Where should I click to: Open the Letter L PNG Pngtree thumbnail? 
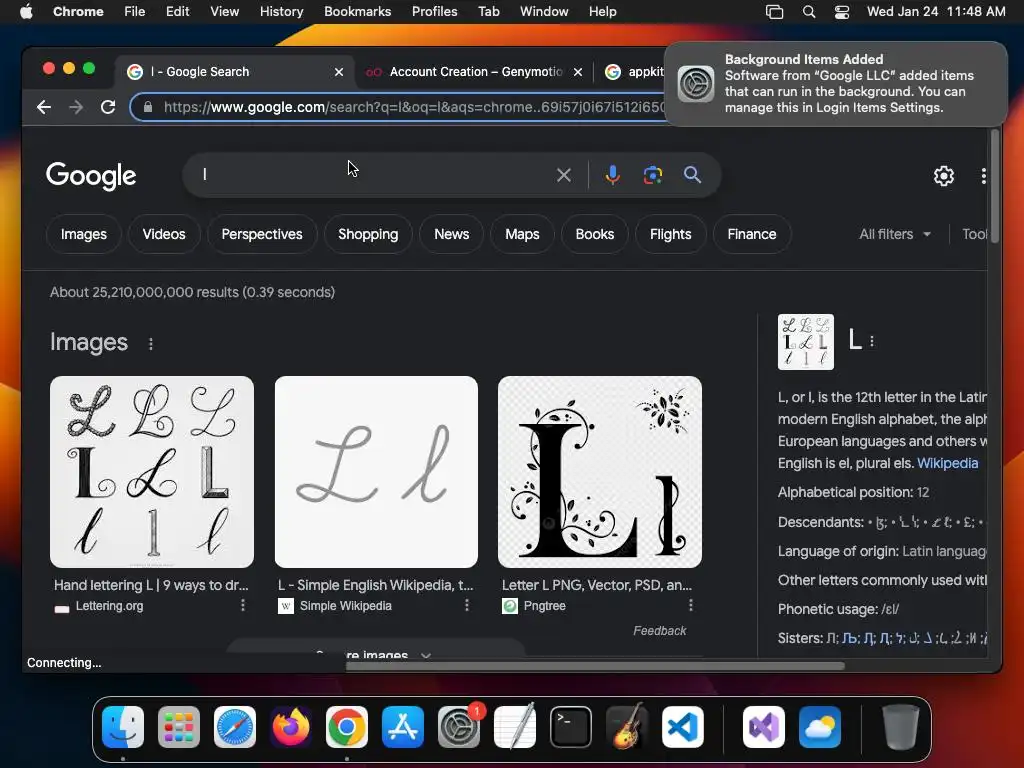600,472
